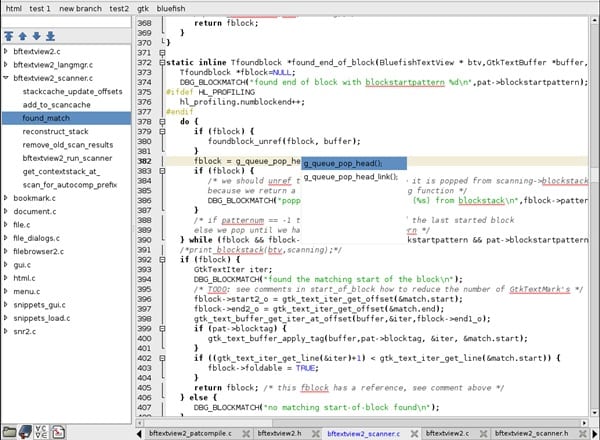Open the bftextview2.h document tab
This screenshot has width=600, height=440.
(279, 433)
